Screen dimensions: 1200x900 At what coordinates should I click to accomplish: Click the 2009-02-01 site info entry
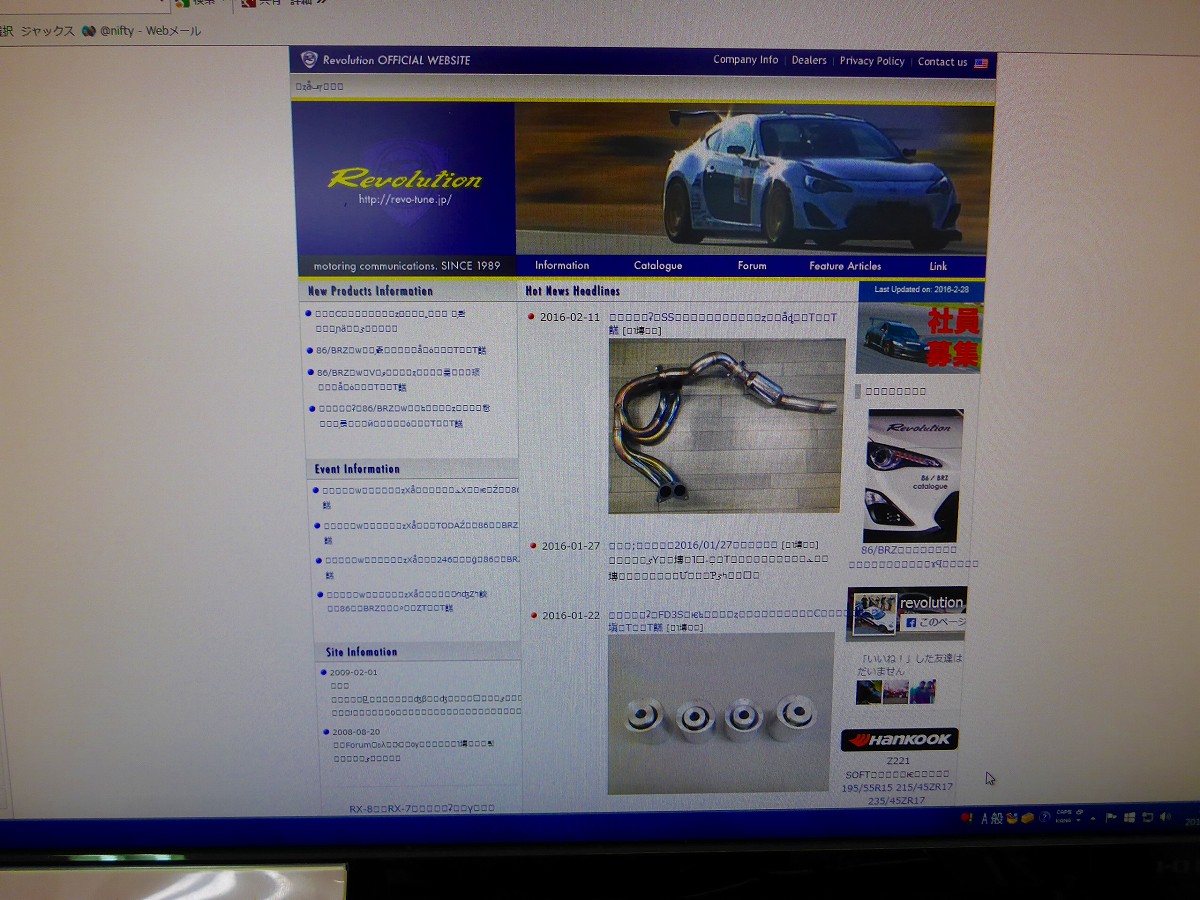pyautogui.click(x=354, y=672)
